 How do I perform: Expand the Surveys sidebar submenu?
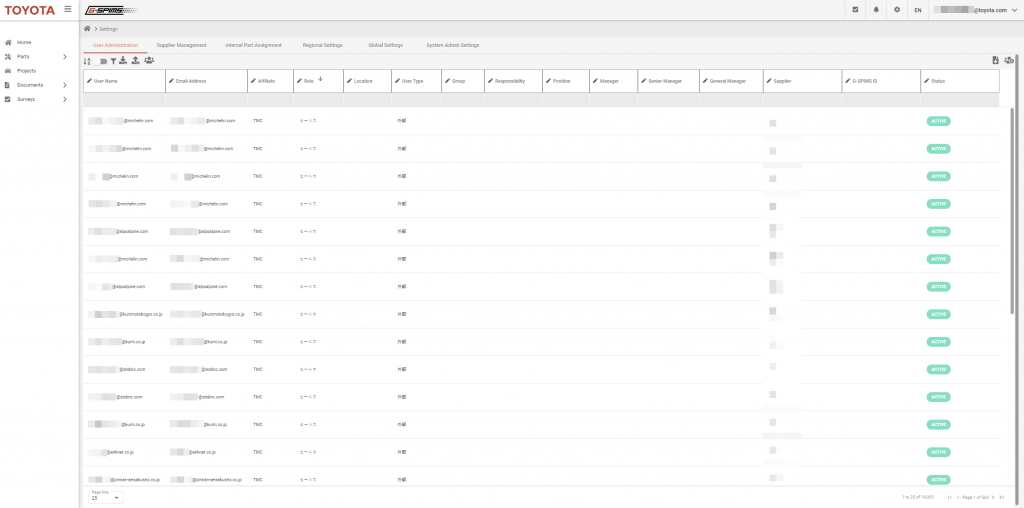65,99
